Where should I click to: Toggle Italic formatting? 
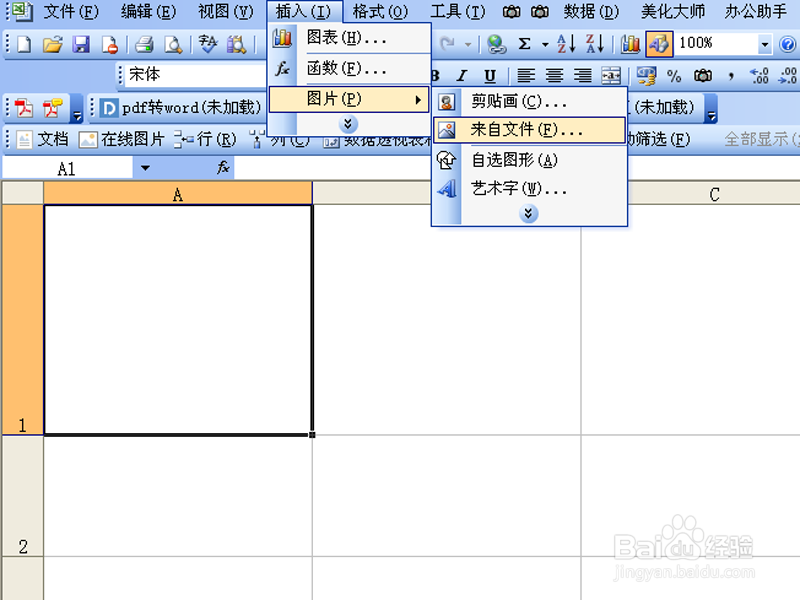462,76
